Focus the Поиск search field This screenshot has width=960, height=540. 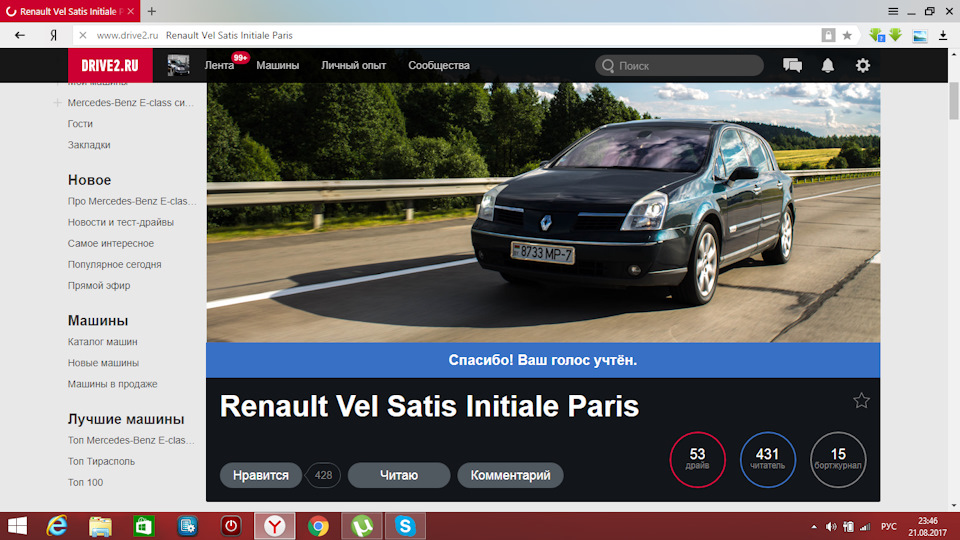coord(680,66)
